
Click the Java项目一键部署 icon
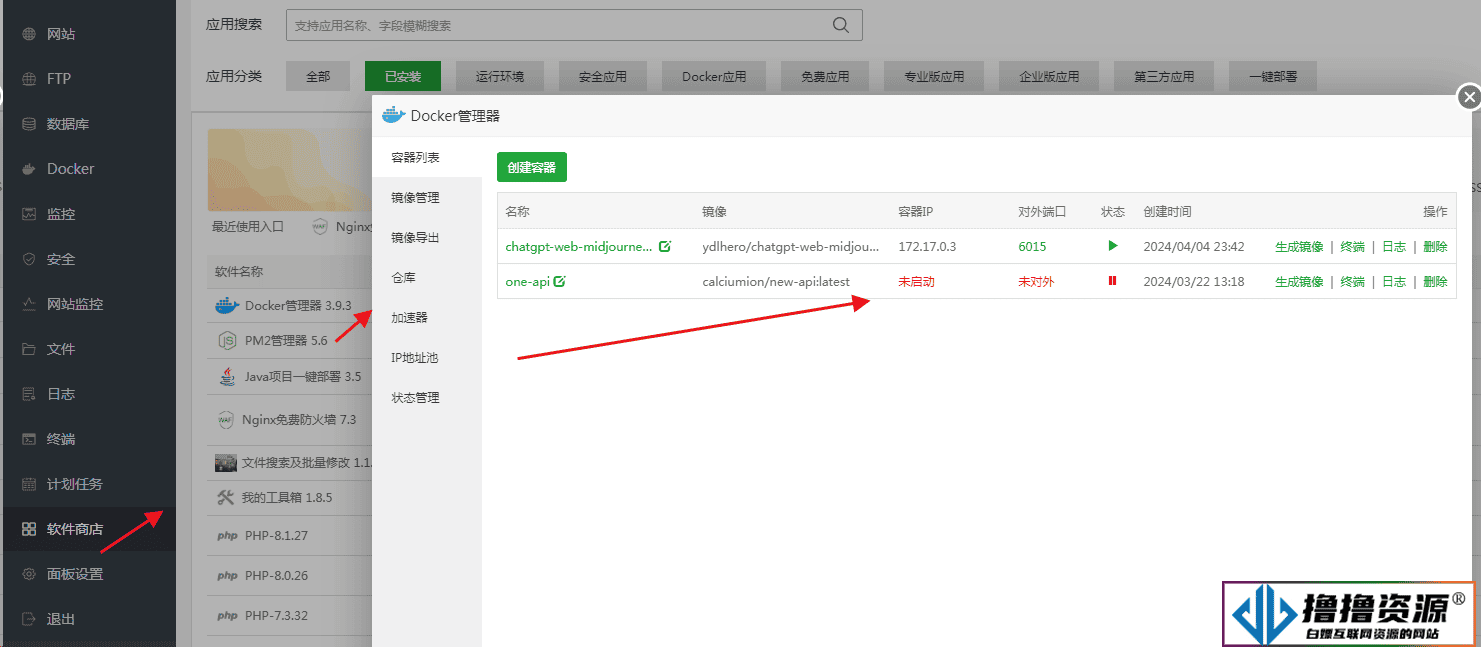tap(227, 377)
